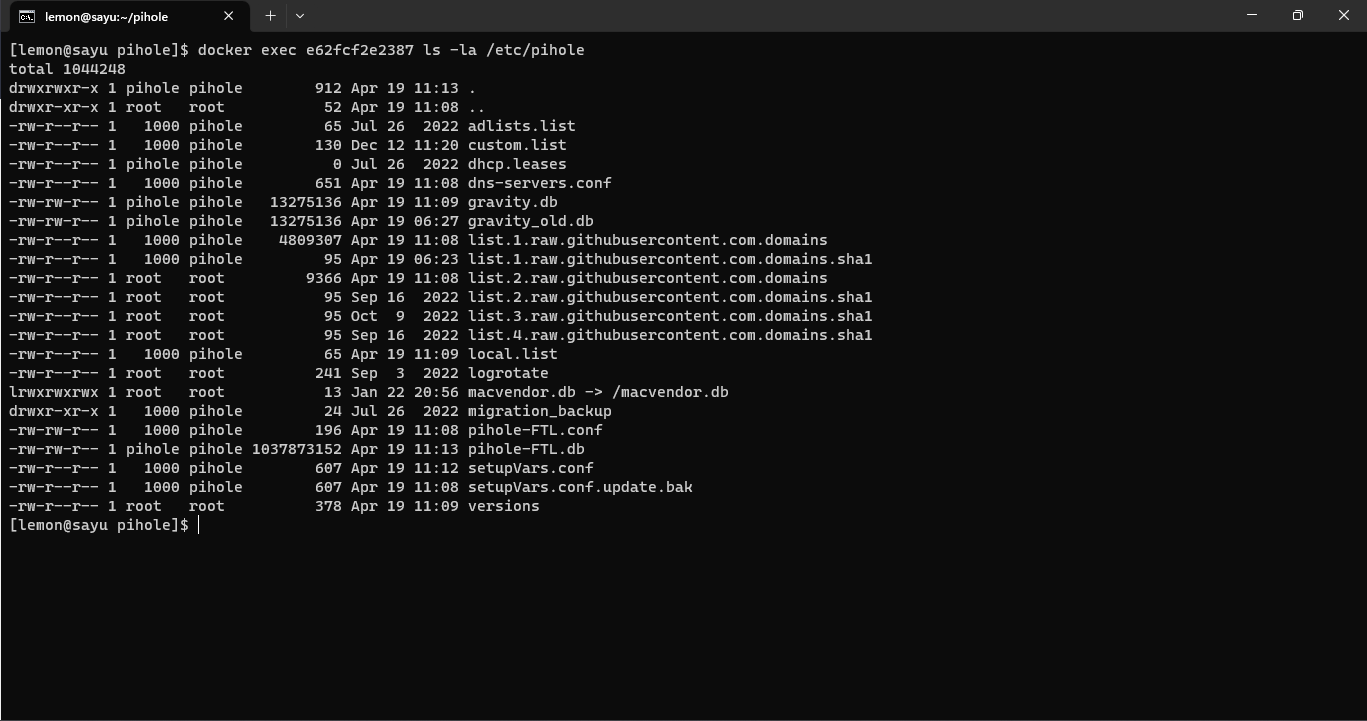Click the docker exec command text
Viewport: 1367px width, 721px height.
click(x=391, y=50)
